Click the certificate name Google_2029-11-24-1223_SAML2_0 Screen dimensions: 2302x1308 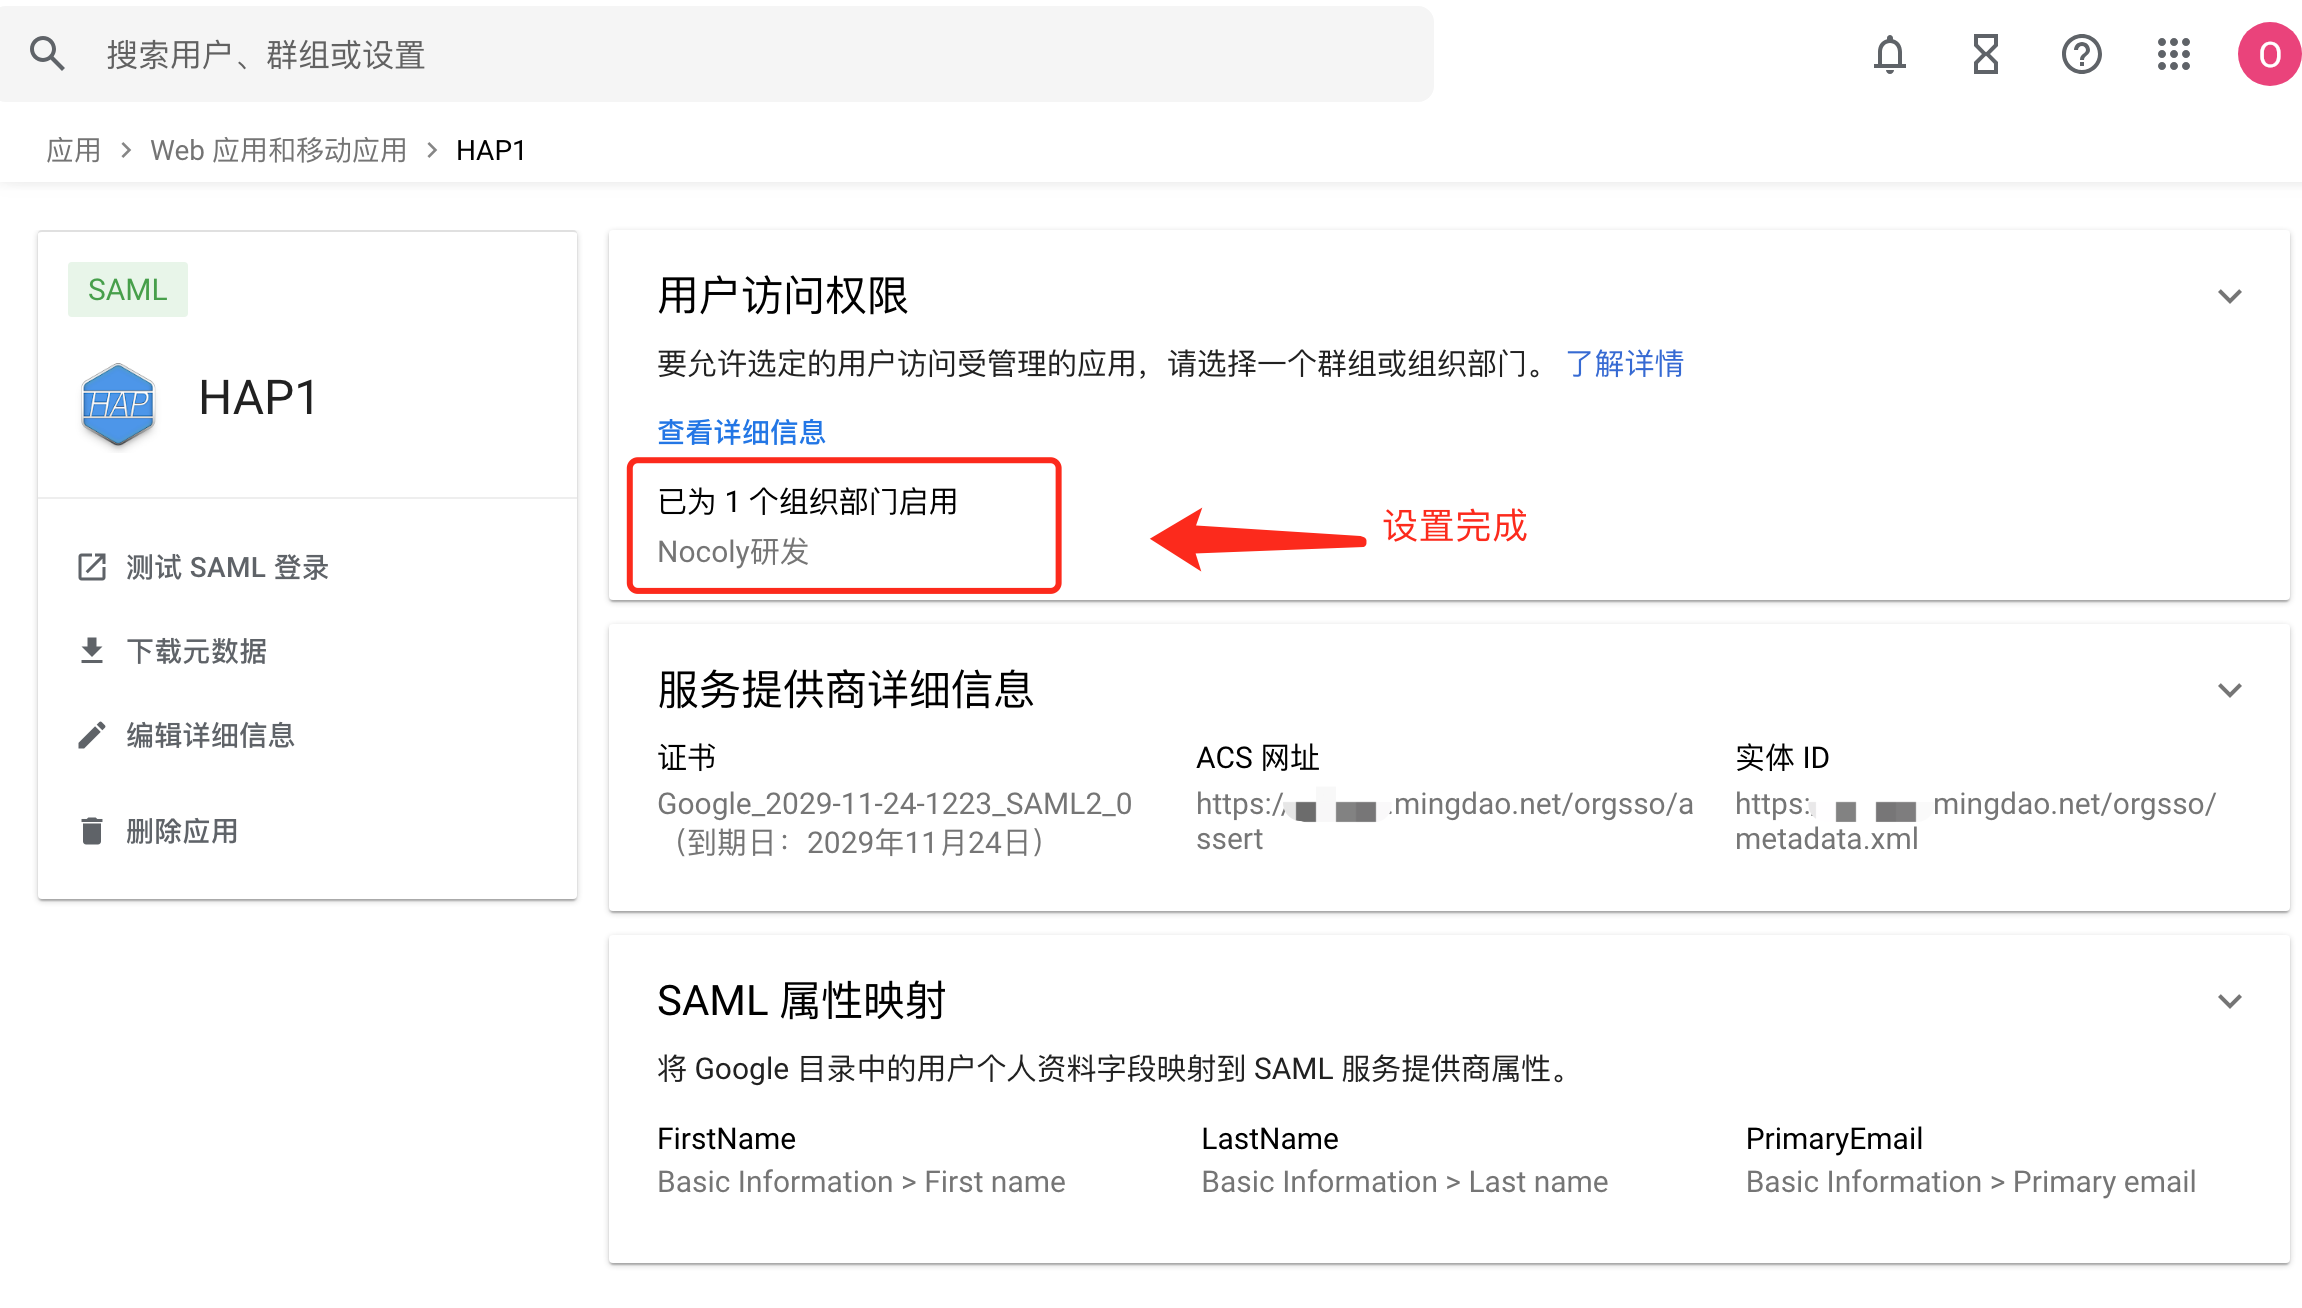pyautogui.click(x=895, y=804)
